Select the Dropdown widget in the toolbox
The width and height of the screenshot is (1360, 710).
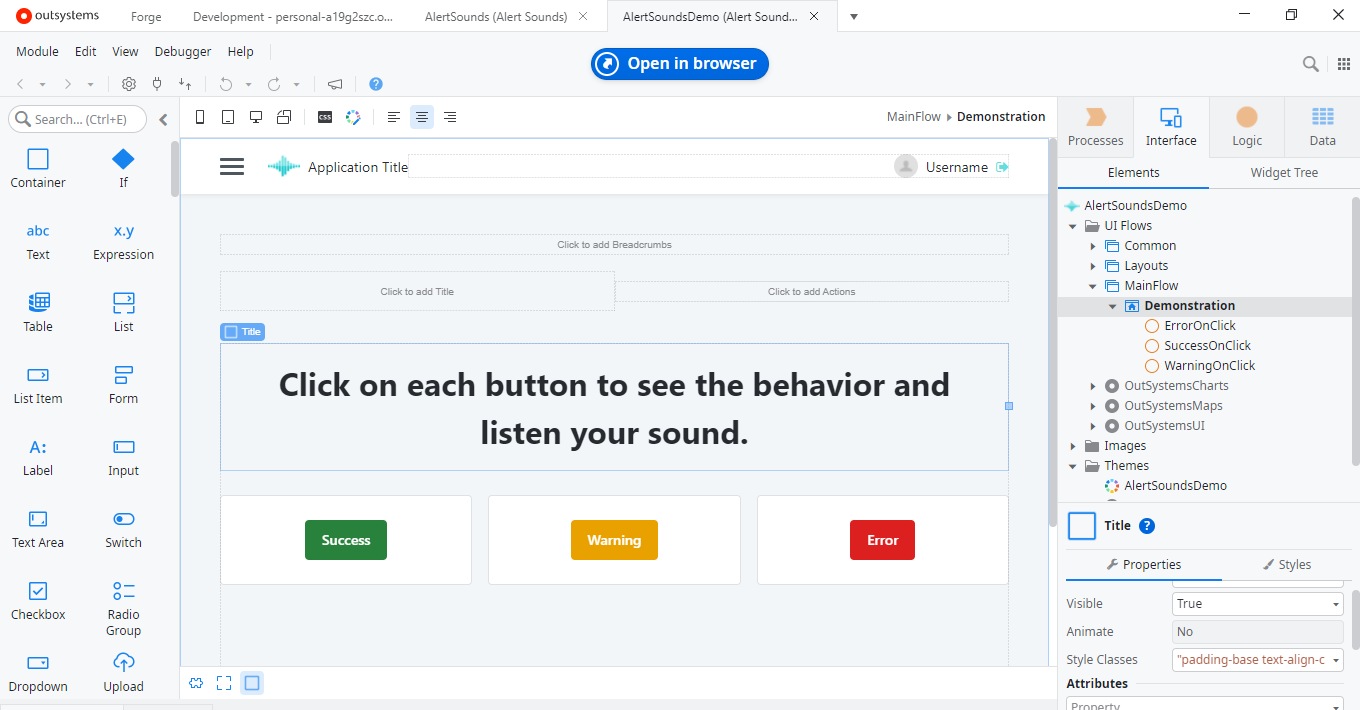[x=38, y=673]
